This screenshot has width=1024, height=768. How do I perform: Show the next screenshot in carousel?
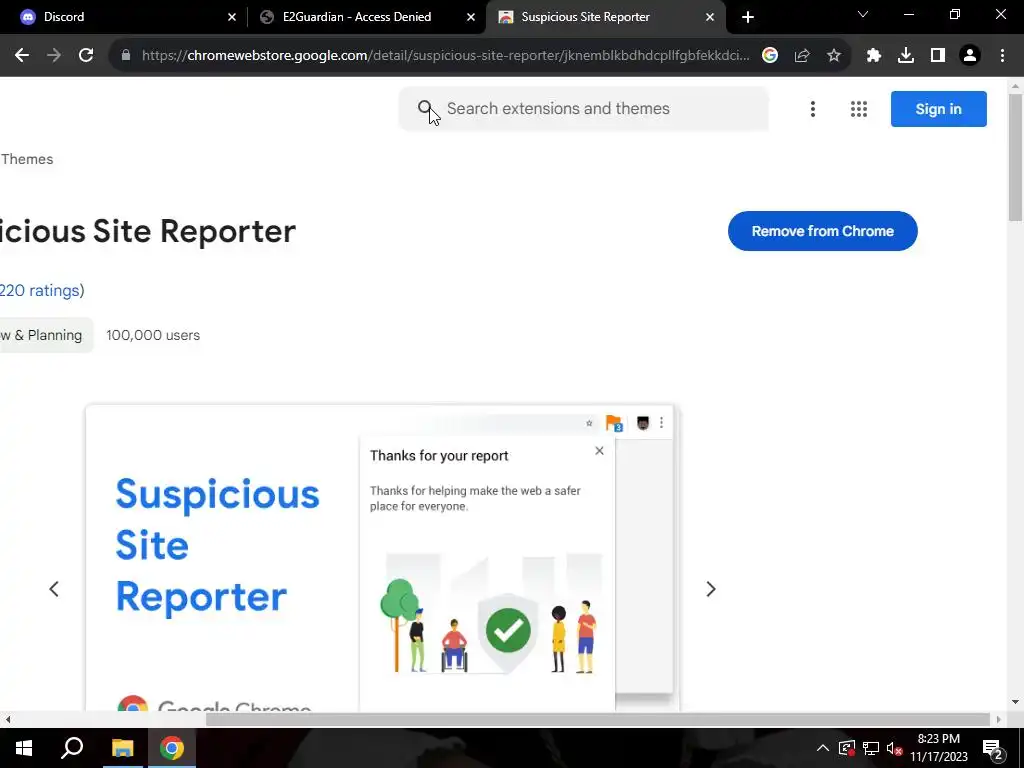pyautogui.click(x=711, y=589)
